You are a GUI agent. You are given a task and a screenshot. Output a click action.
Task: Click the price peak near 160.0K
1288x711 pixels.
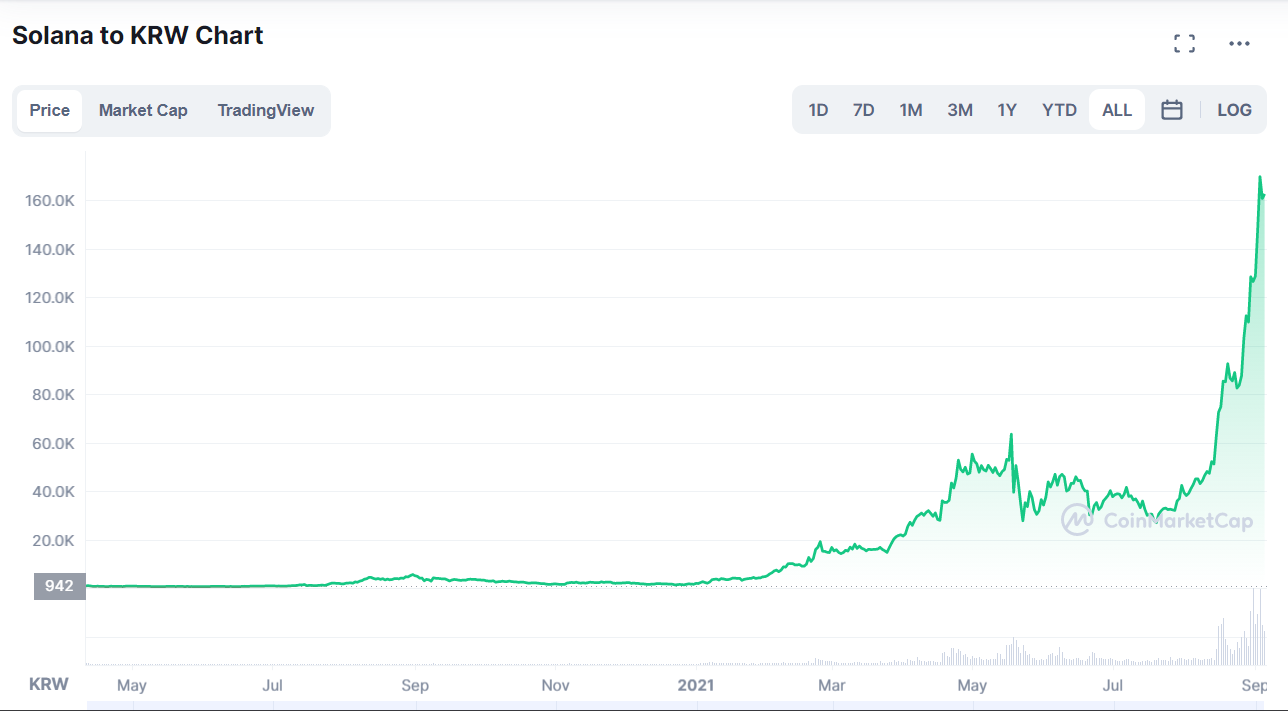[x=1259, y=178]
